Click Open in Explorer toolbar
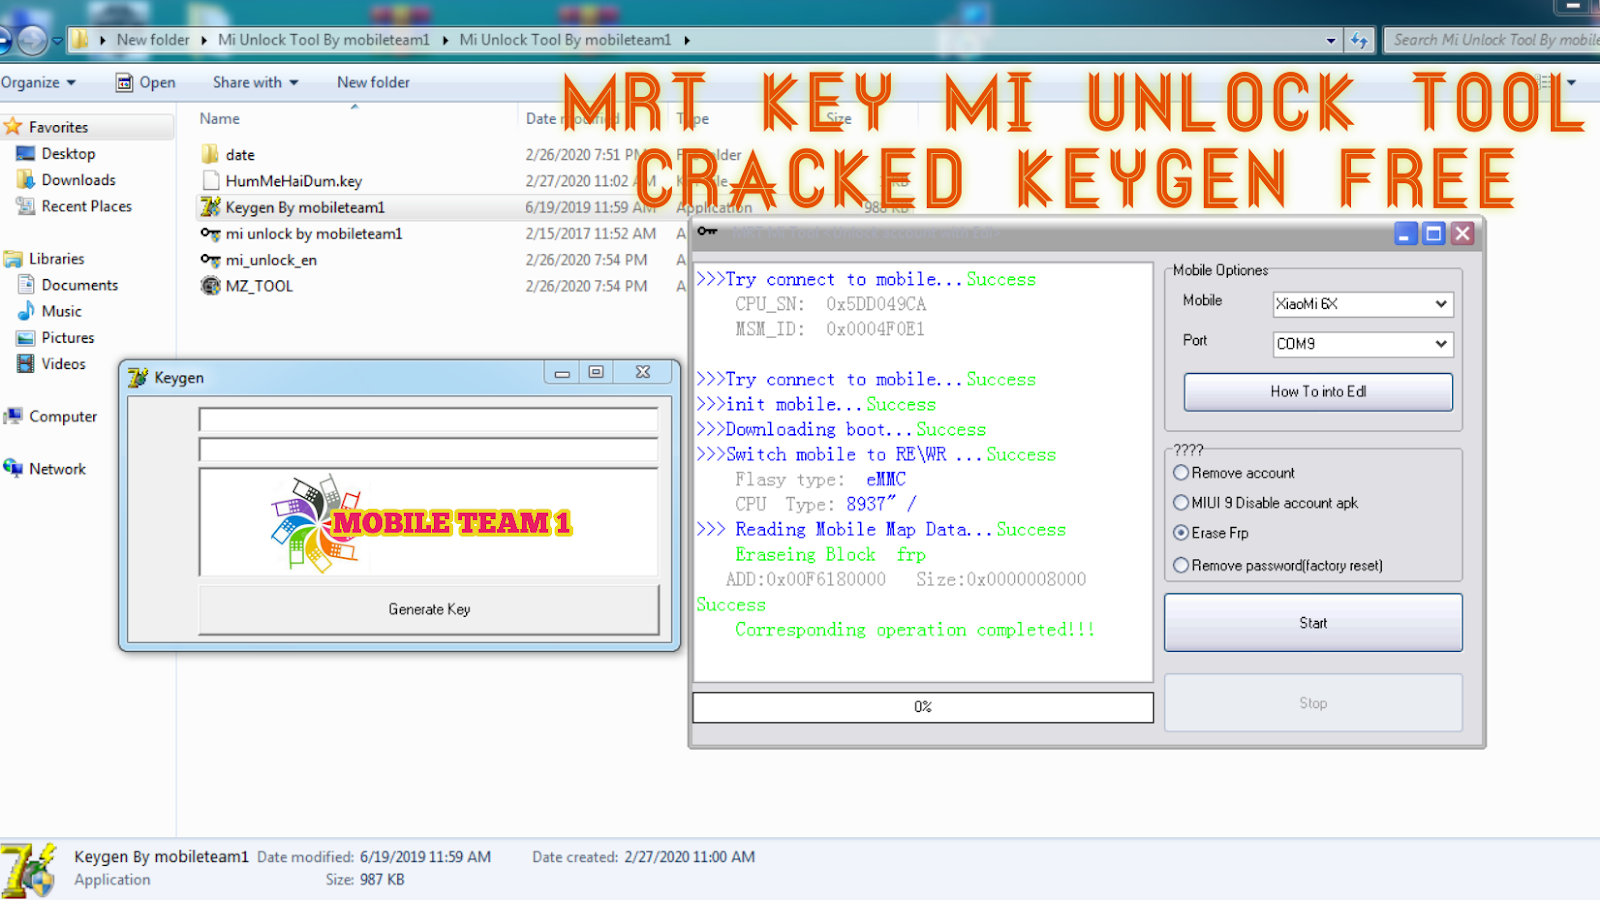The width and height of the screenshot is (1600, 900). coord(146,82)
